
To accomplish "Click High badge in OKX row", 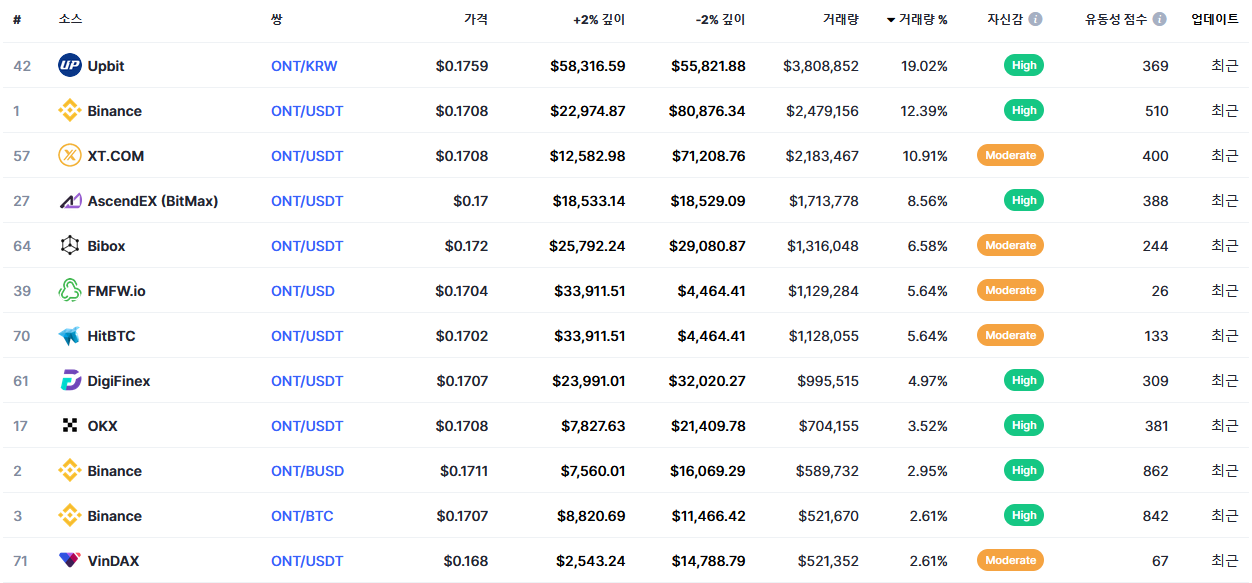I will coord(1024,426).
